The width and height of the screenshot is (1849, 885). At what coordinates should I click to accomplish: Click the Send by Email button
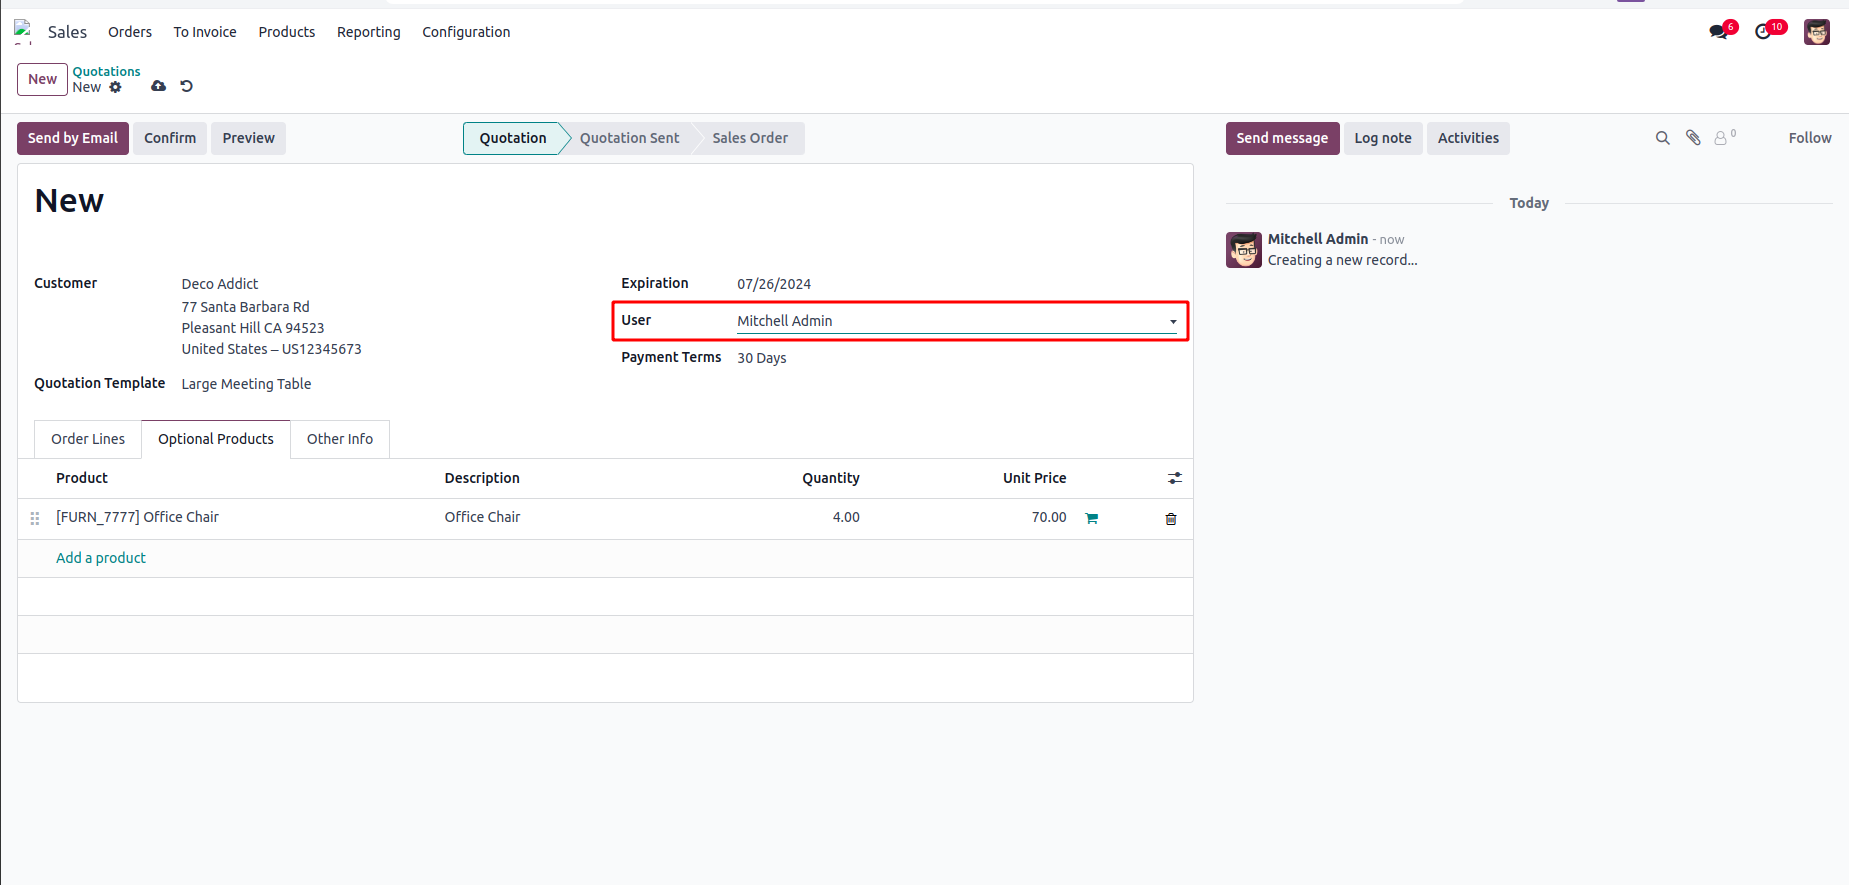72,138
